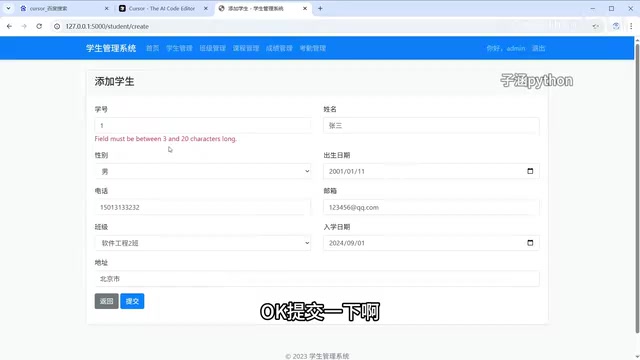Screen dimensions: 640x360
Task: Select the 添加学生 browser tab
Action: (263, 8)
